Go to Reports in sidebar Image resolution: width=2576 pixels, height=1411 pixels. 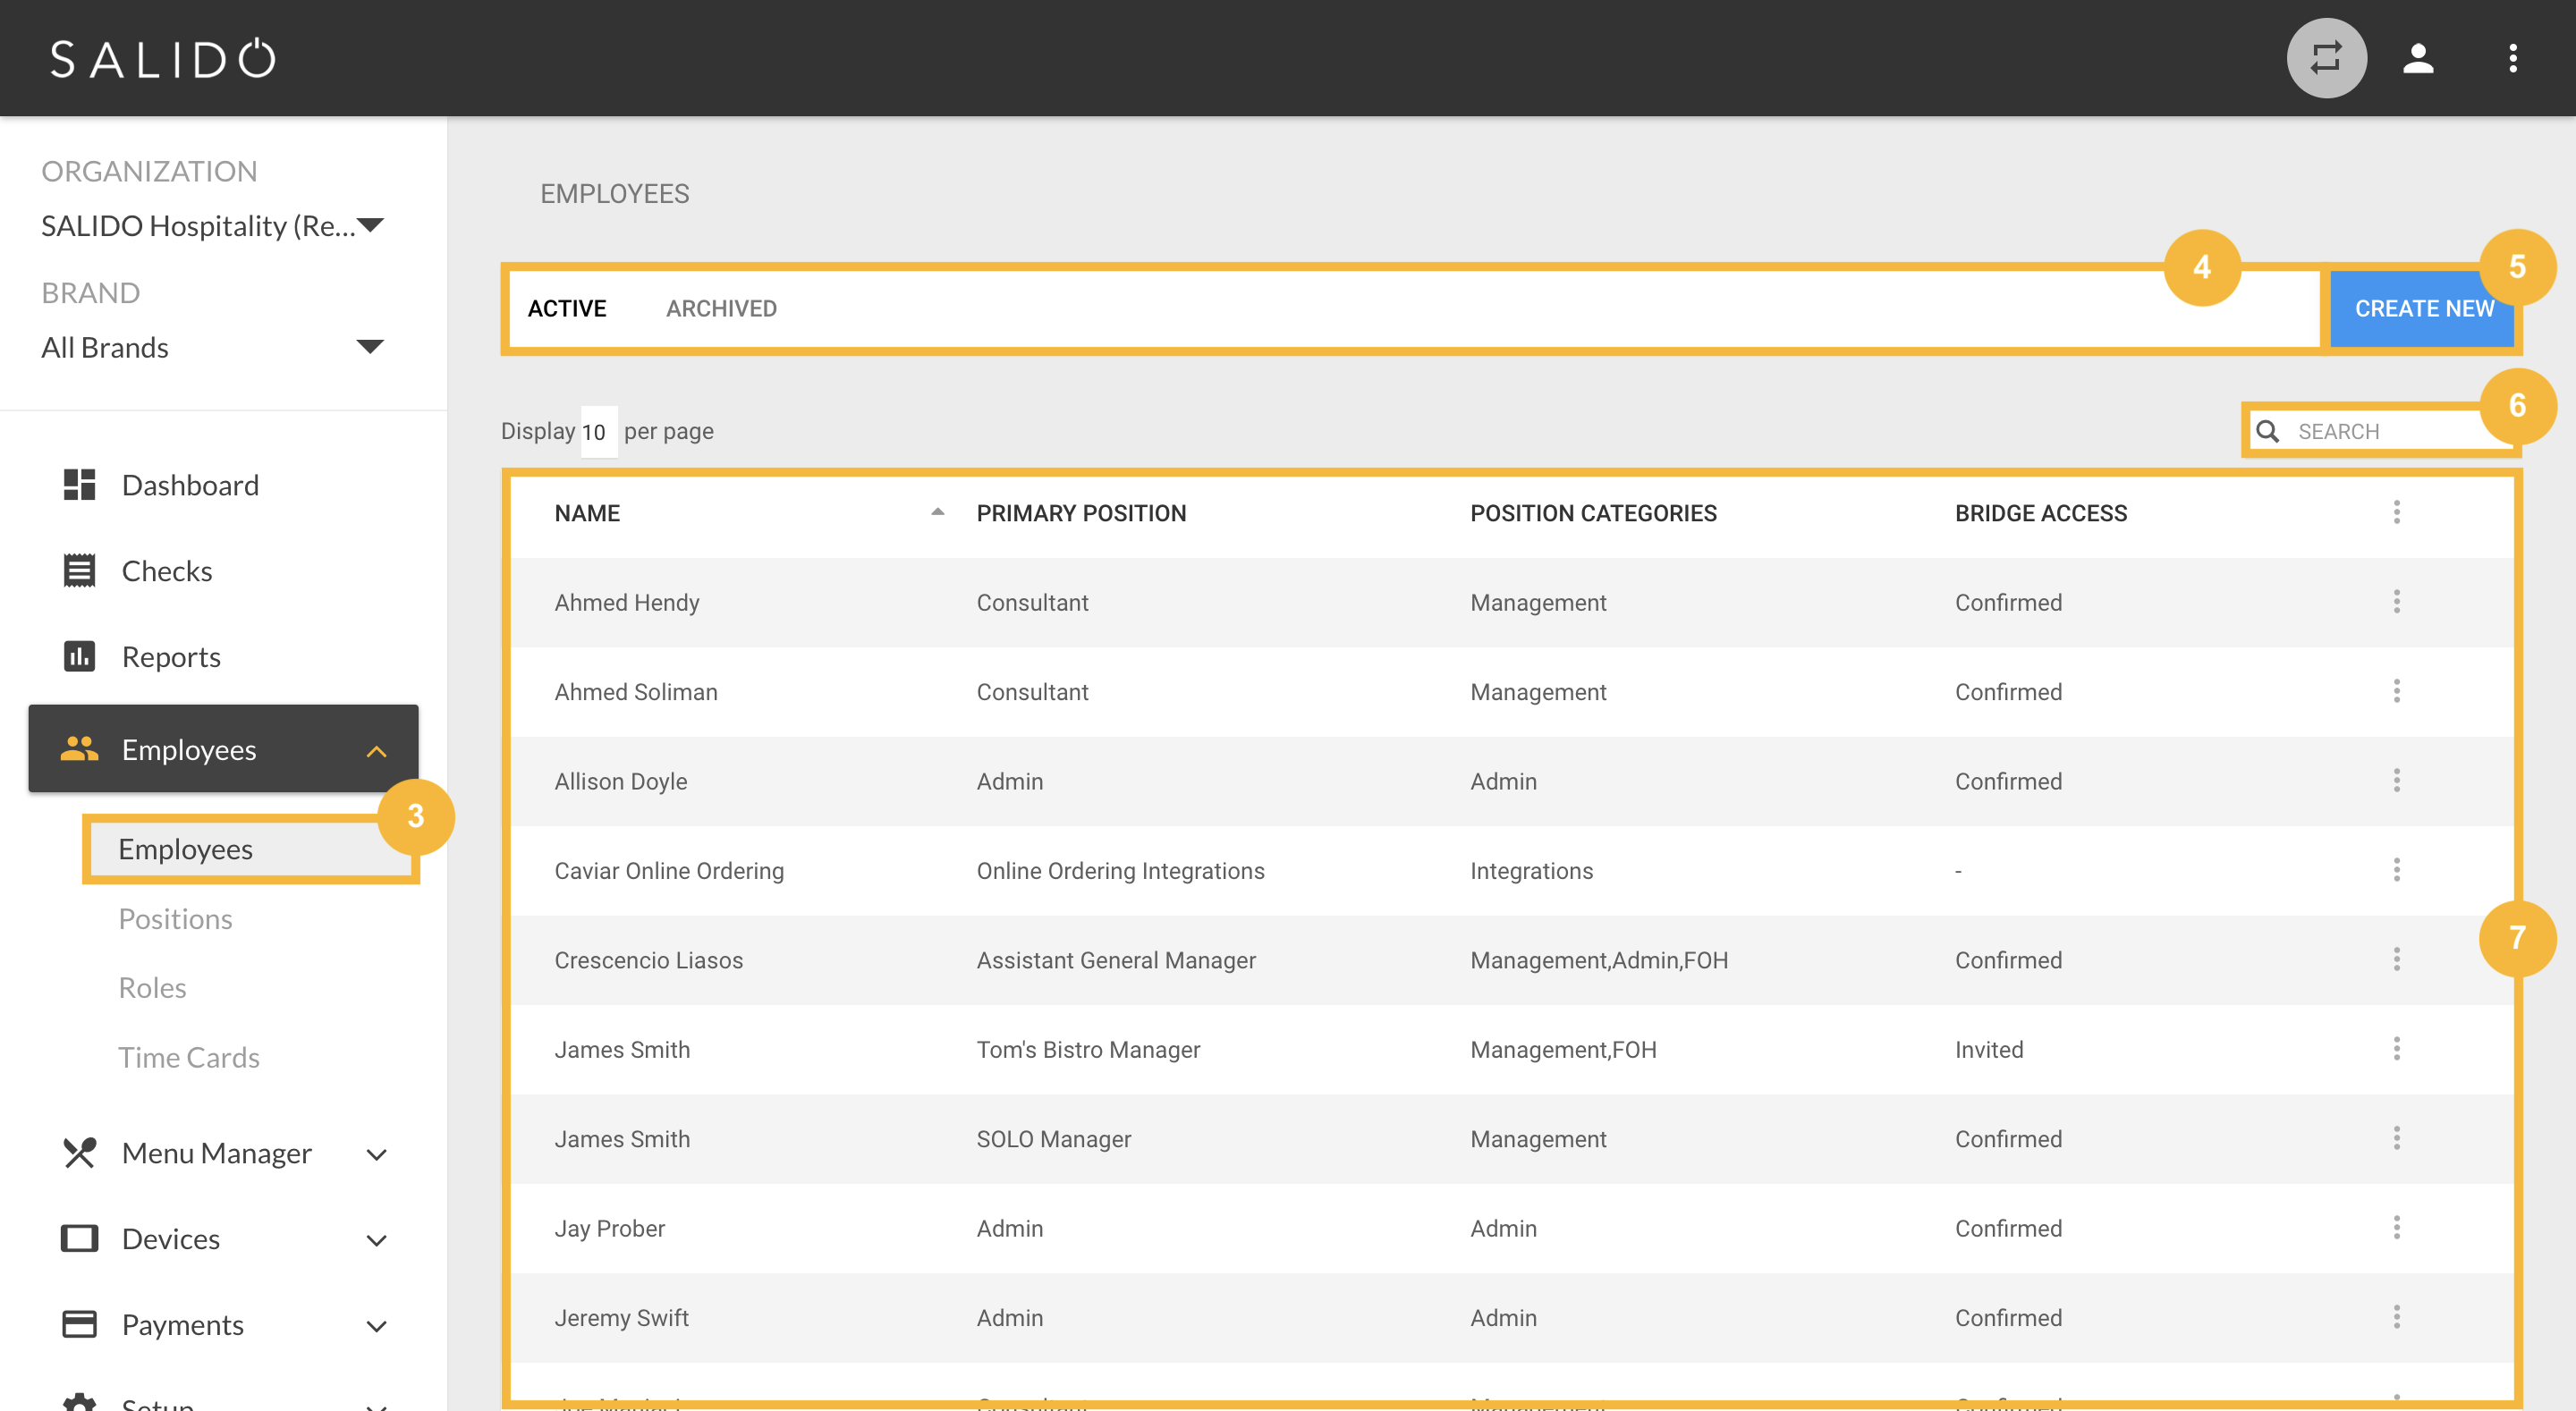(171, 656)
